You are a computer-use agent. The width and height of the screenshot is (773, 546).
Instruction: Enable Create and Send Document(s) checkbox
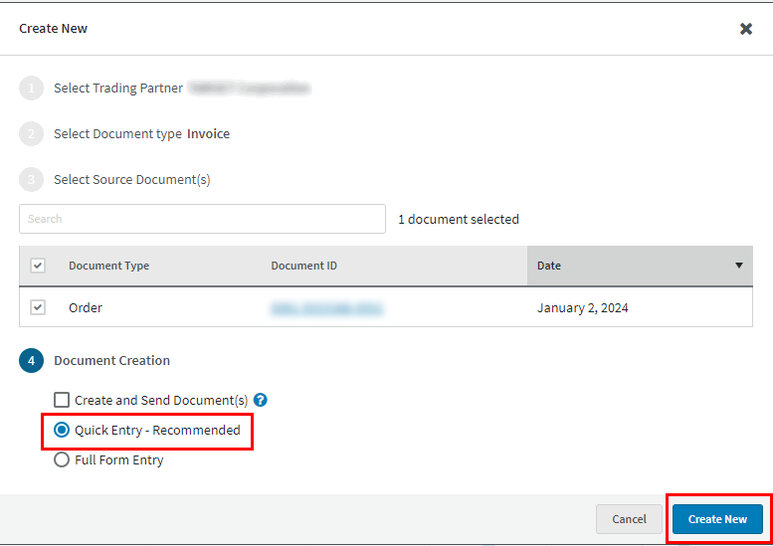tap(62, 400)
